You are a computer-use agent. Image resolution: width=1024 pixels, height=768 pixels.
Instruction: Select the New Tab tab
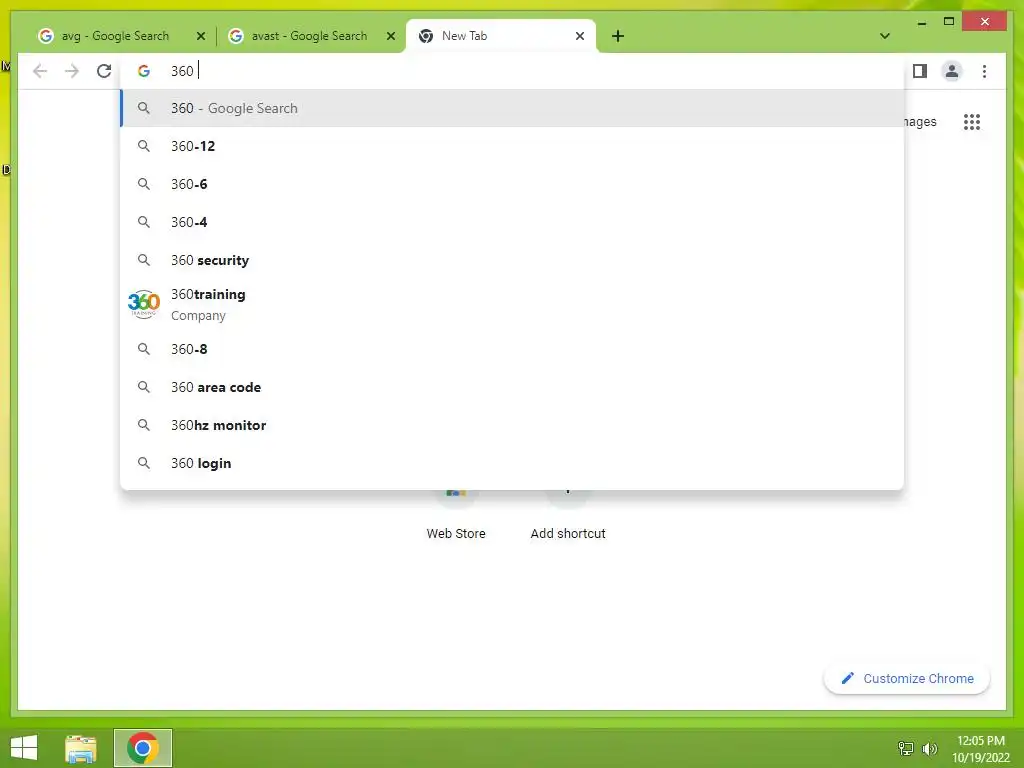pos(500,36)
